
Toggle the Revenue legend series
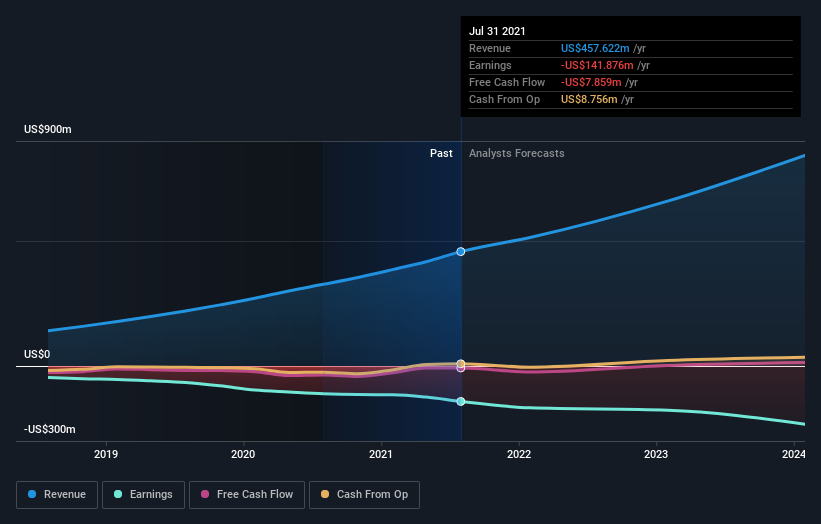pos(57,495)
